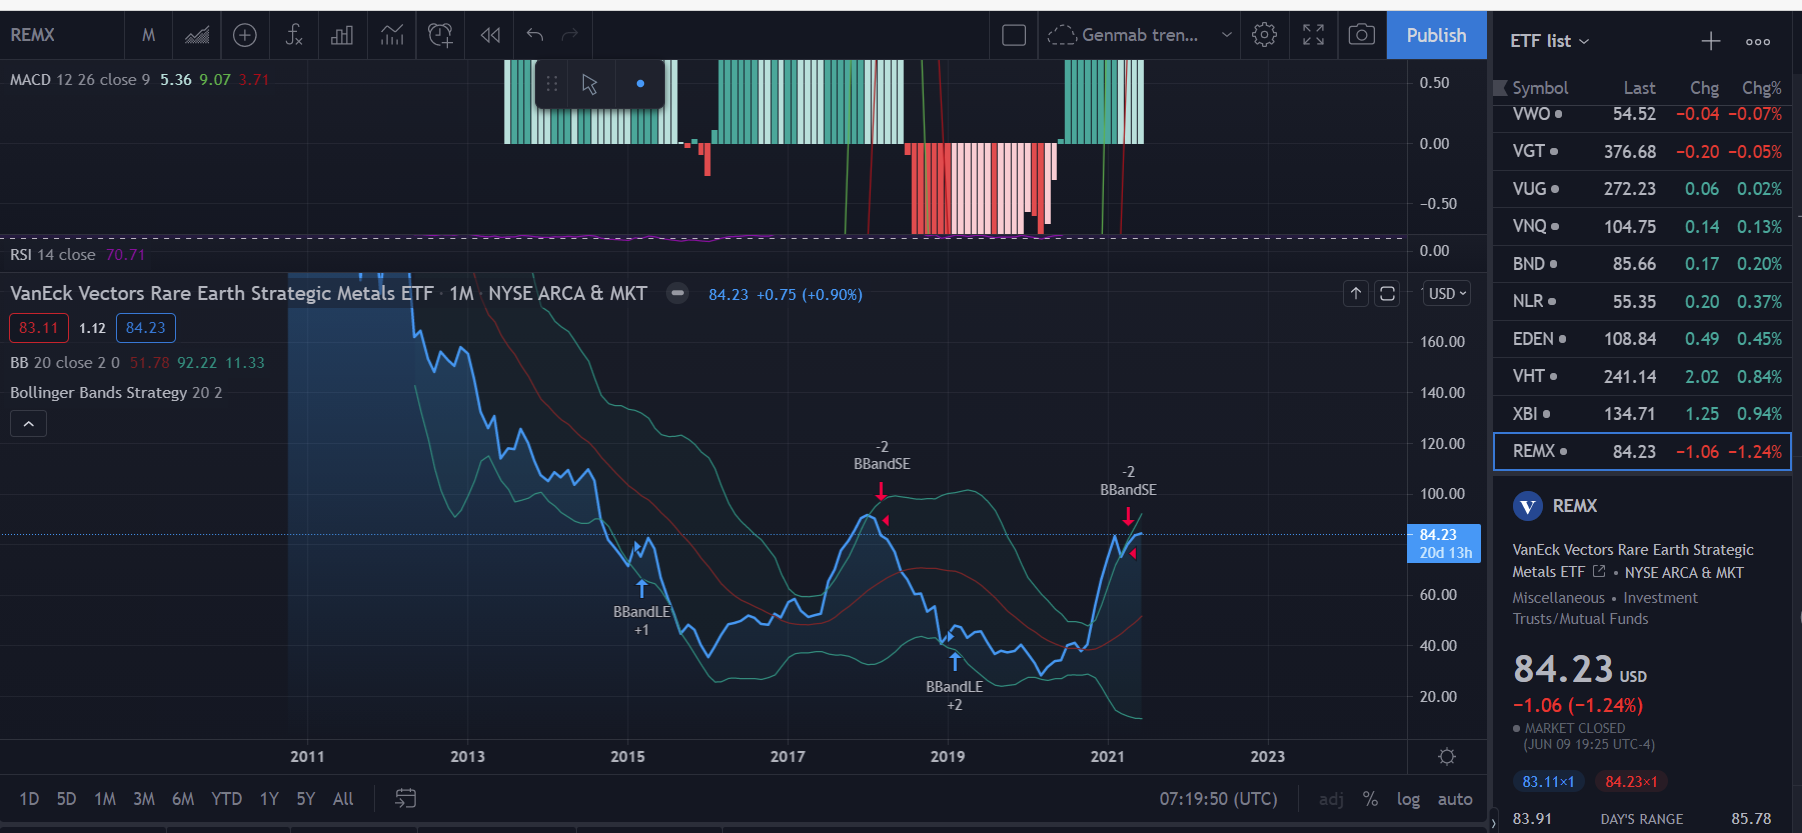Toggle log scale

(1408, 799)
